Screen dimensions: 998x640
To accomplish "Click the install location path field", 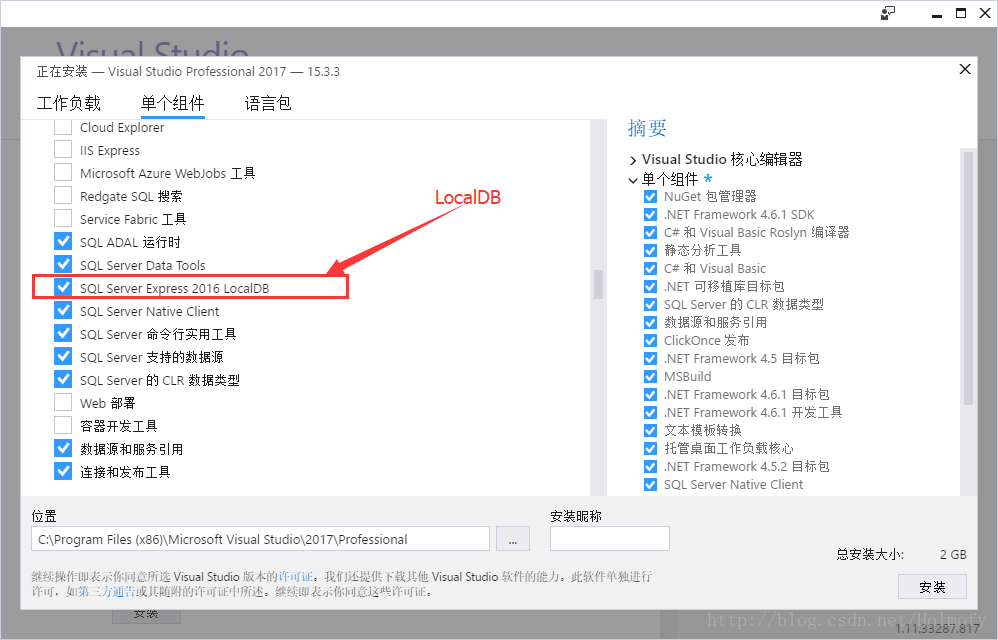I will click(x=260, y=539).
